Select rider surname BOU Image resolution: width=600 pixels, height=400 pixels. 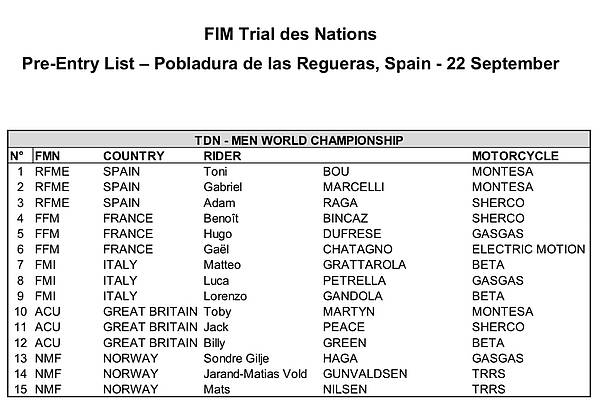coord(336,171)
